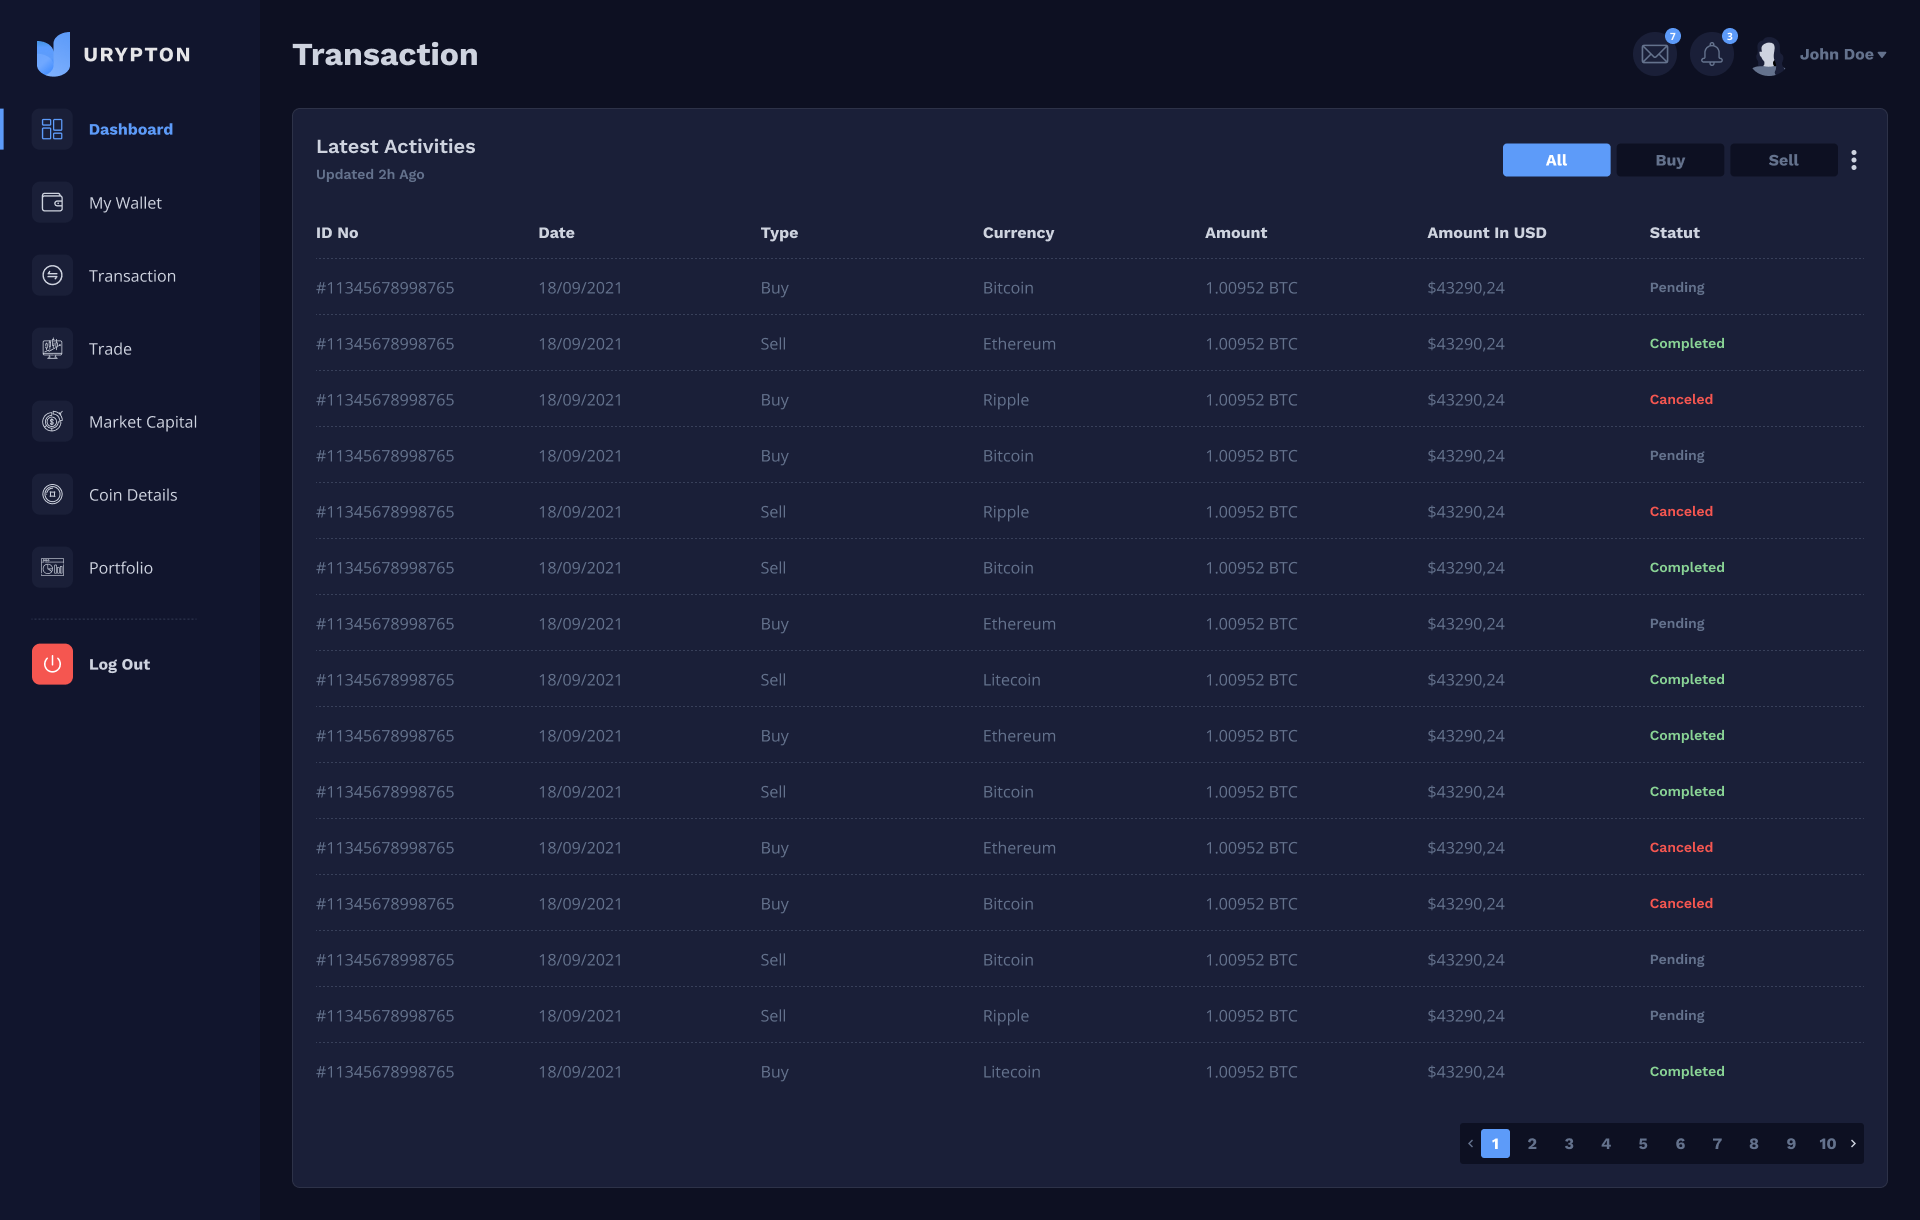This screenshot has height=1220, width=1920.
Task: Switch to the Buy filter tab
Action: click(1670, 160)
